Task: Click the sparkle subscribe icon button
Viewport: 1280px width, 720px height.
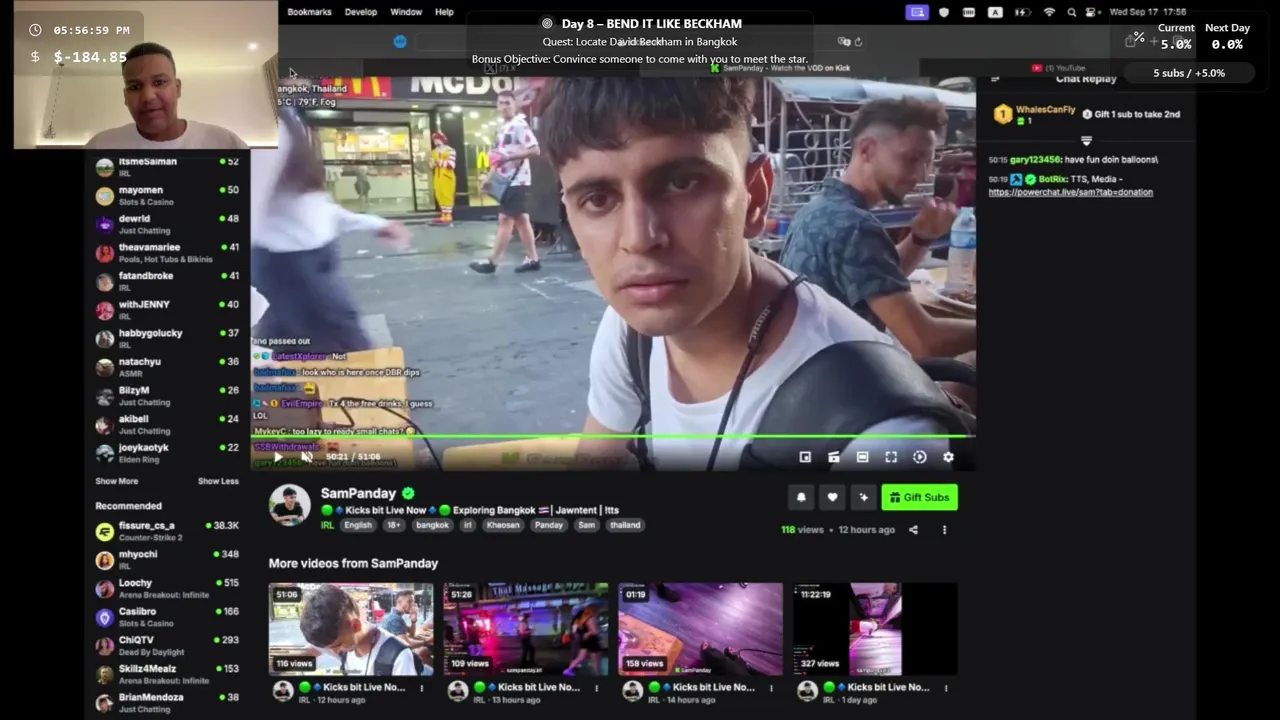Action: point(863,497)
